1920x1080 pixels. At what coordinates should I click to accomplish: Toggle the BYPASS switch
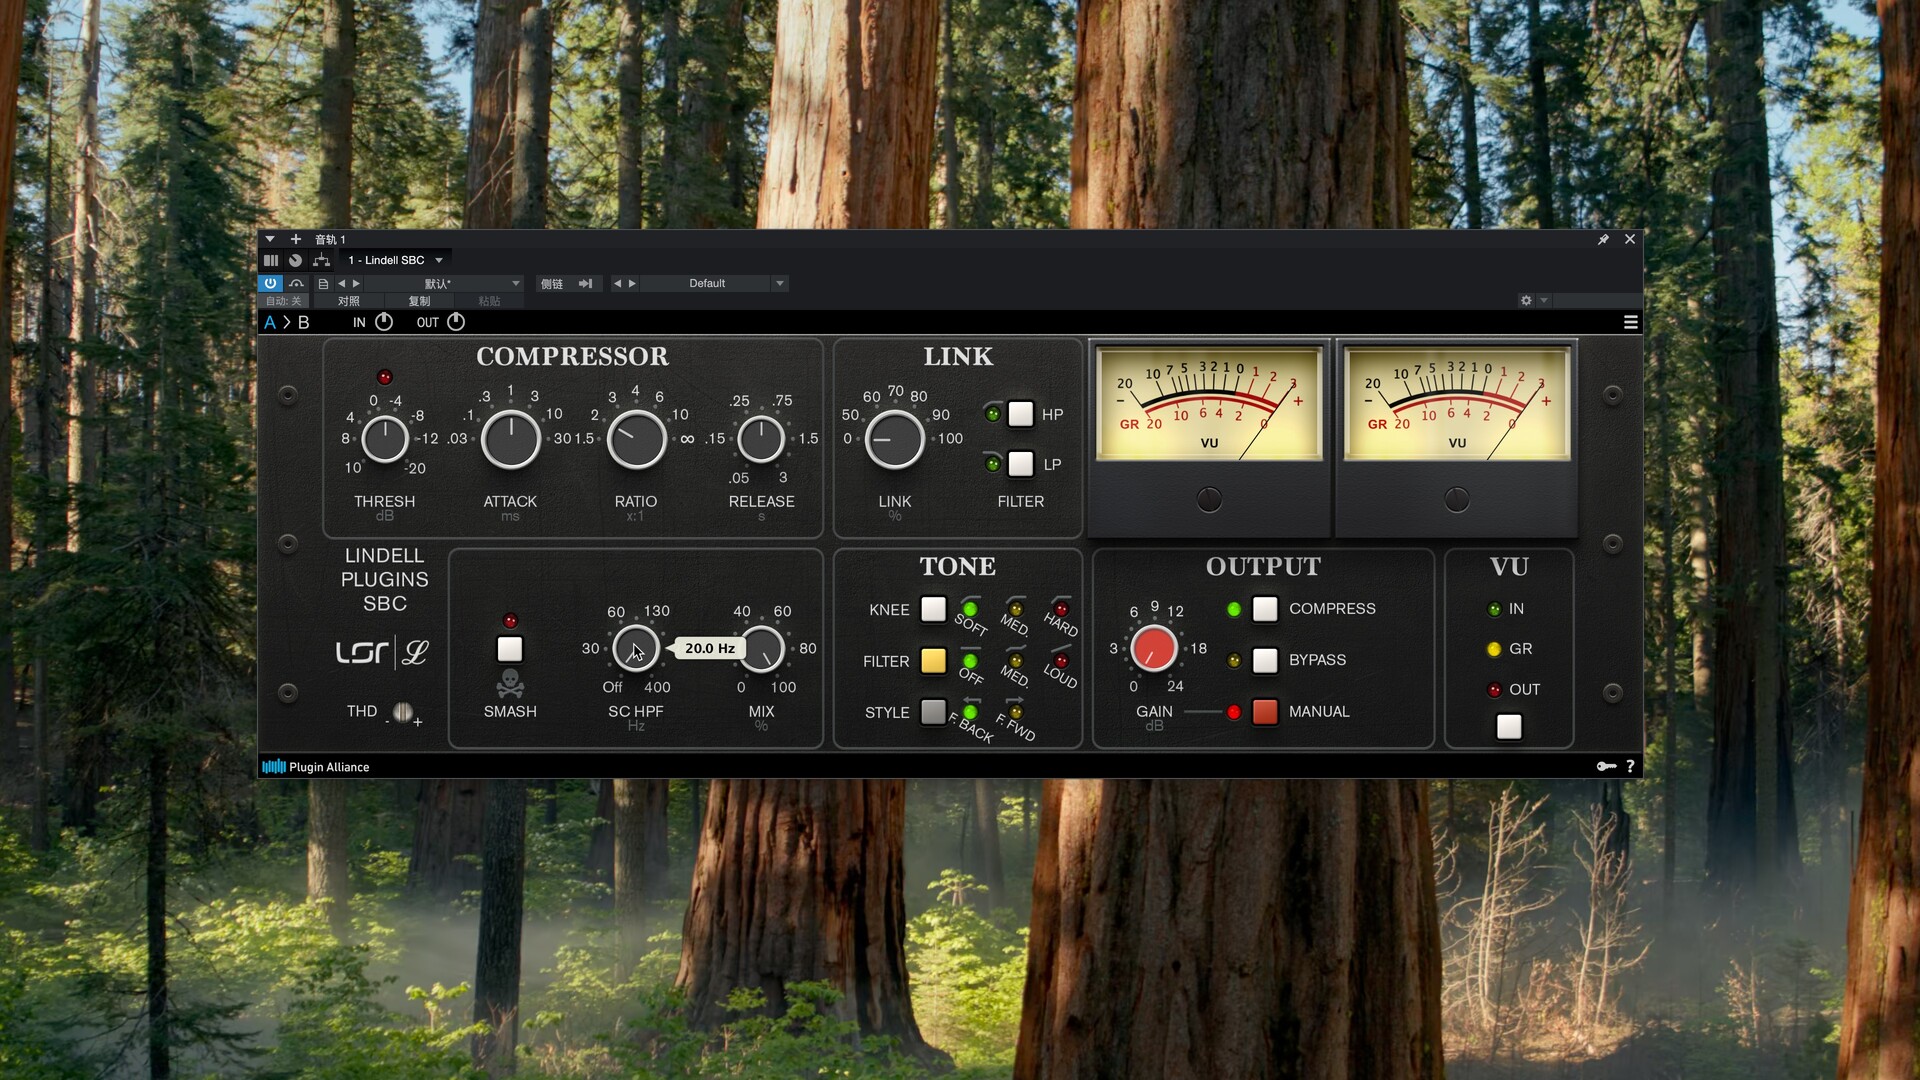(1265, 660)
